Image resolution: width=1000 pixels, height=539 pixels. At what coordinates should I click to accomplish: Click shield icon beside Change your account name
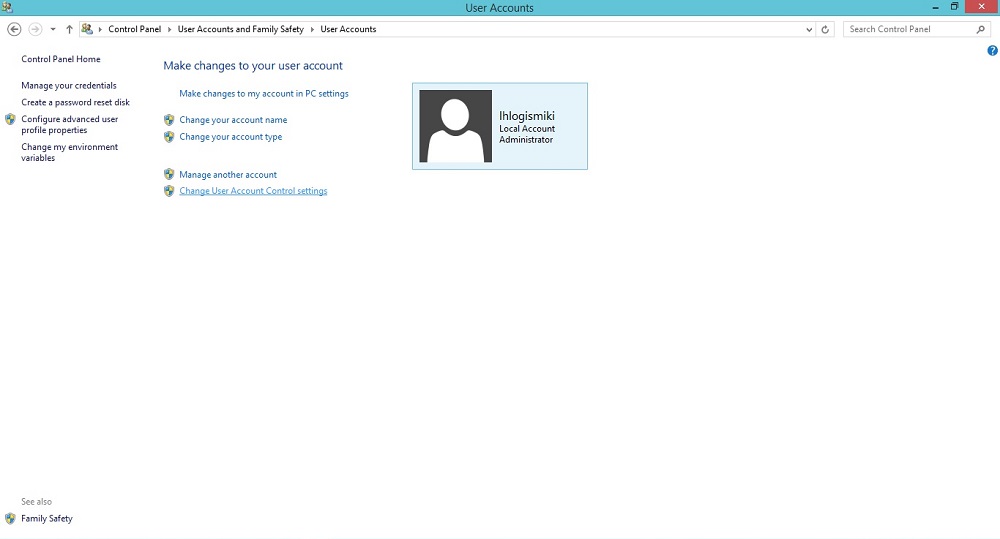[169, 119]
